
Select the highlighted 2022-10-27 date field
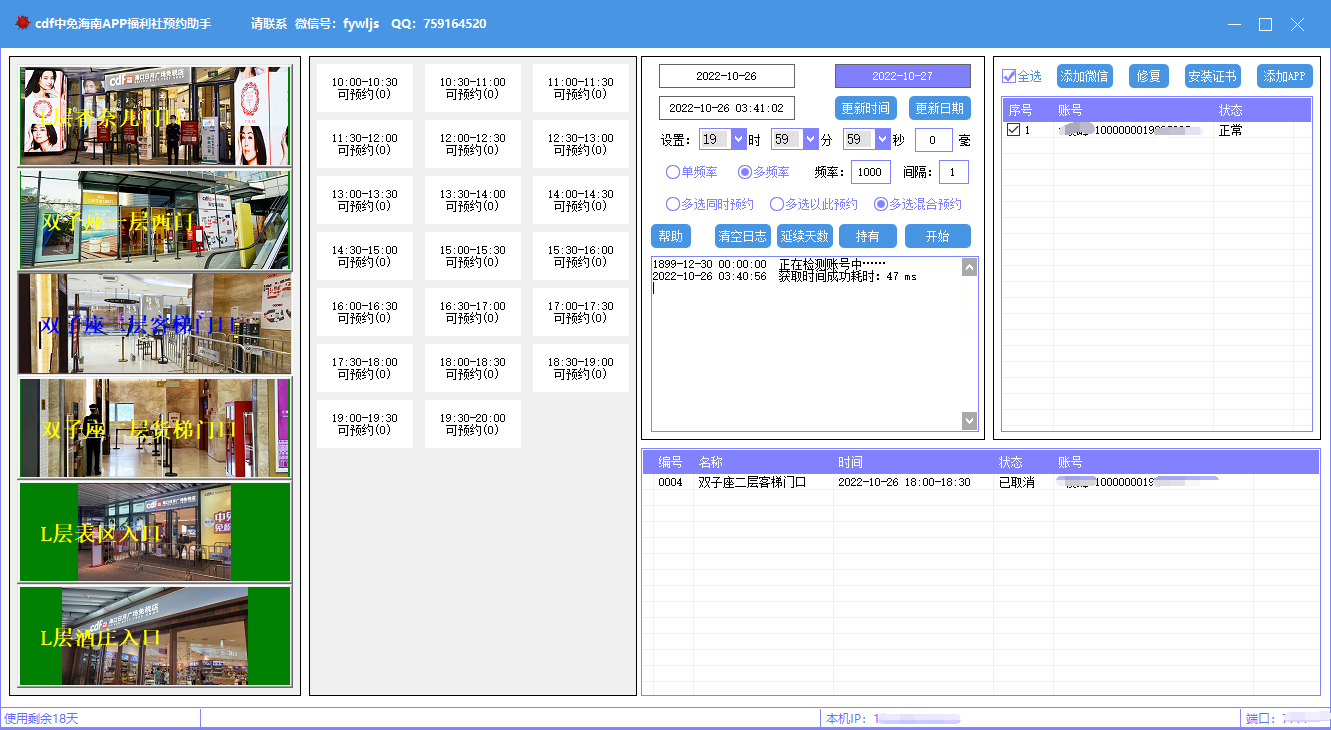point(903,76)
